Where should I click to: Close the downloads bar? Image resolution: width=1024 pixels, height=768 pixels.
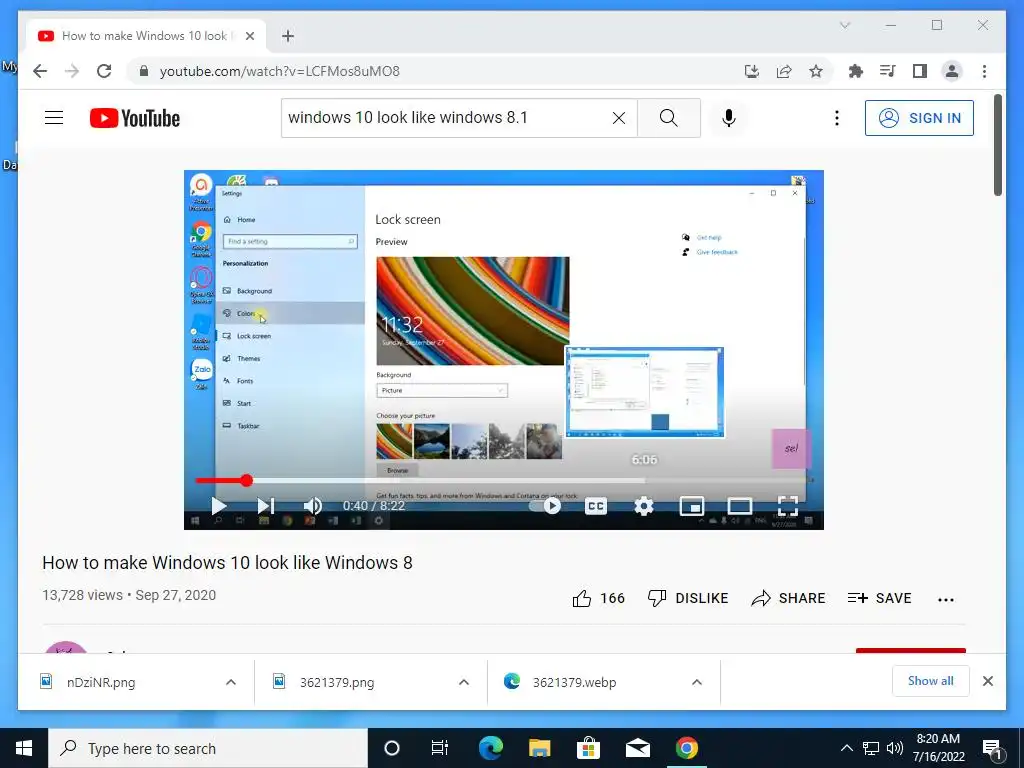[x=987, y=681]
